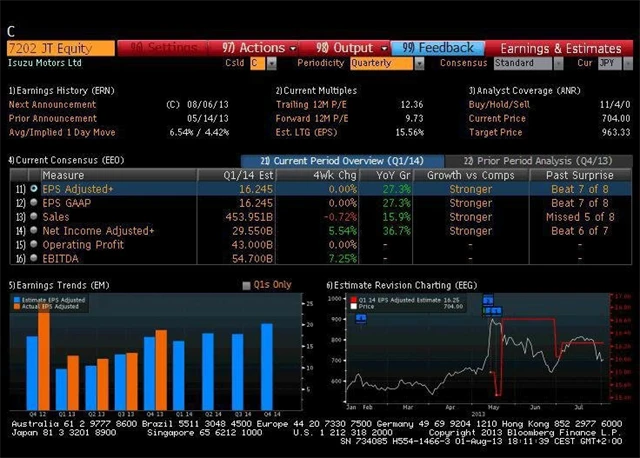Click the Growth vs Comps column header
Viewport: 640px width, 458px height.
pyautogui.click(x=471, y=175)
